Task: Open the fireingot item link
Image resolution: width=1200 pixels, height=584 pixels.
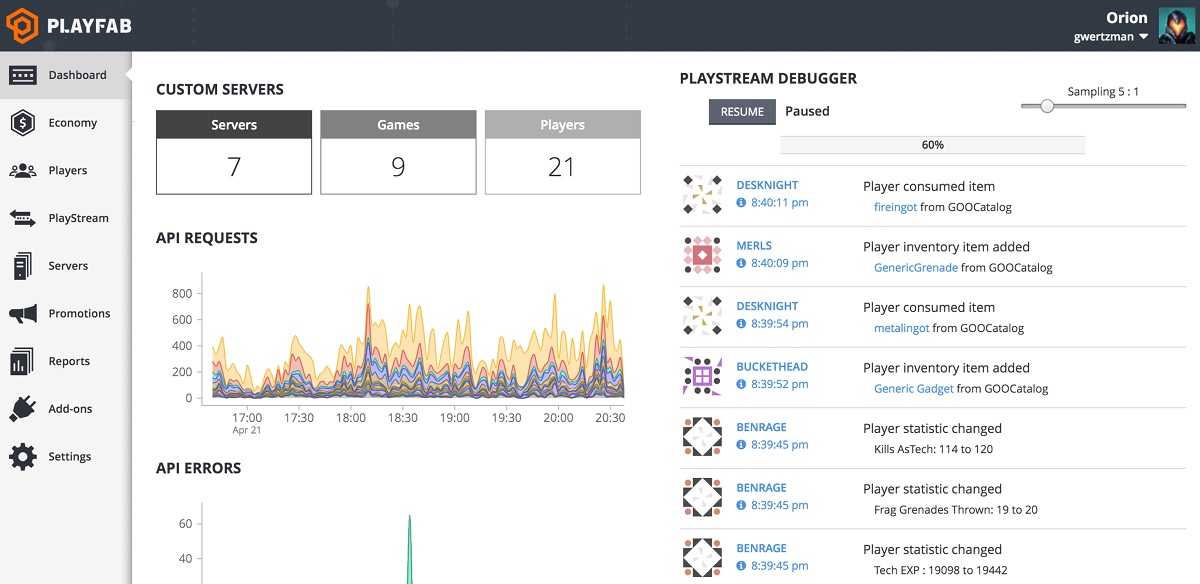Action: pos(896,207)
